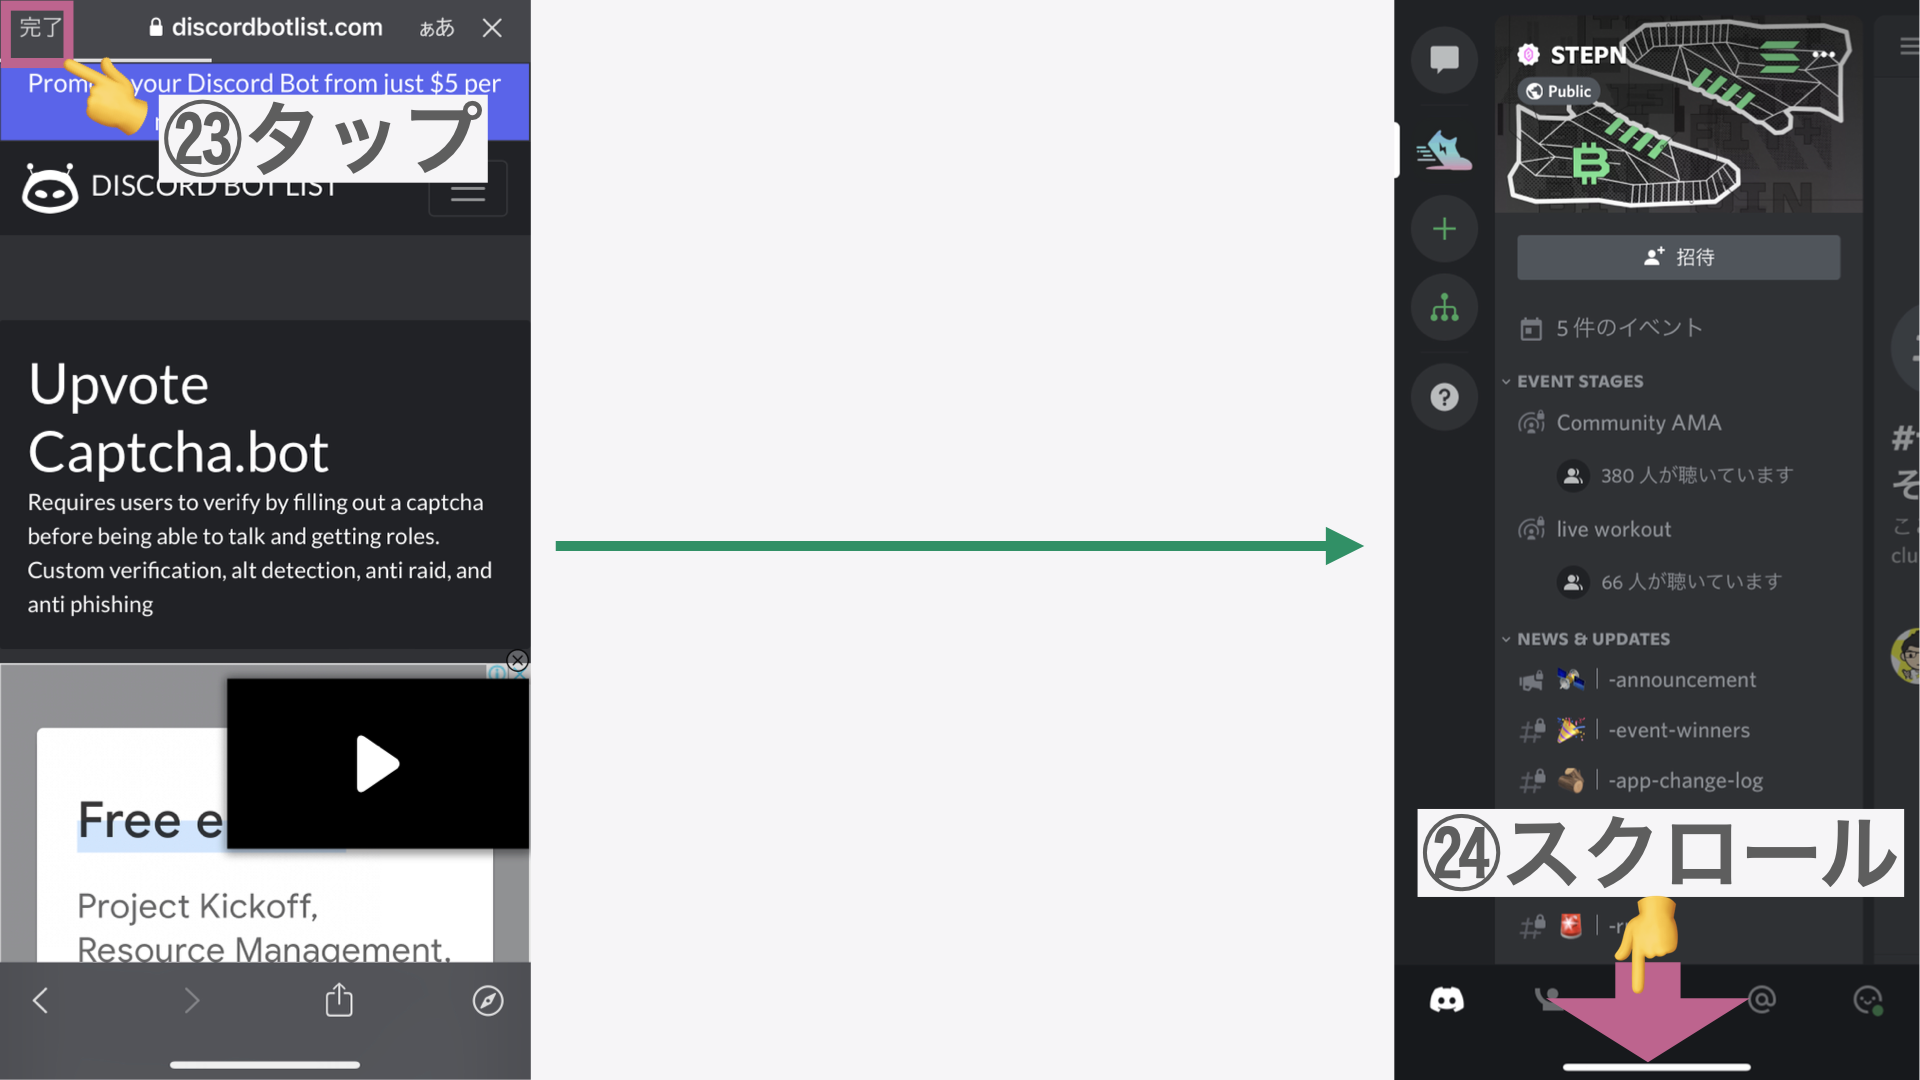Go back with browser back arrow

click(40, 1000)
